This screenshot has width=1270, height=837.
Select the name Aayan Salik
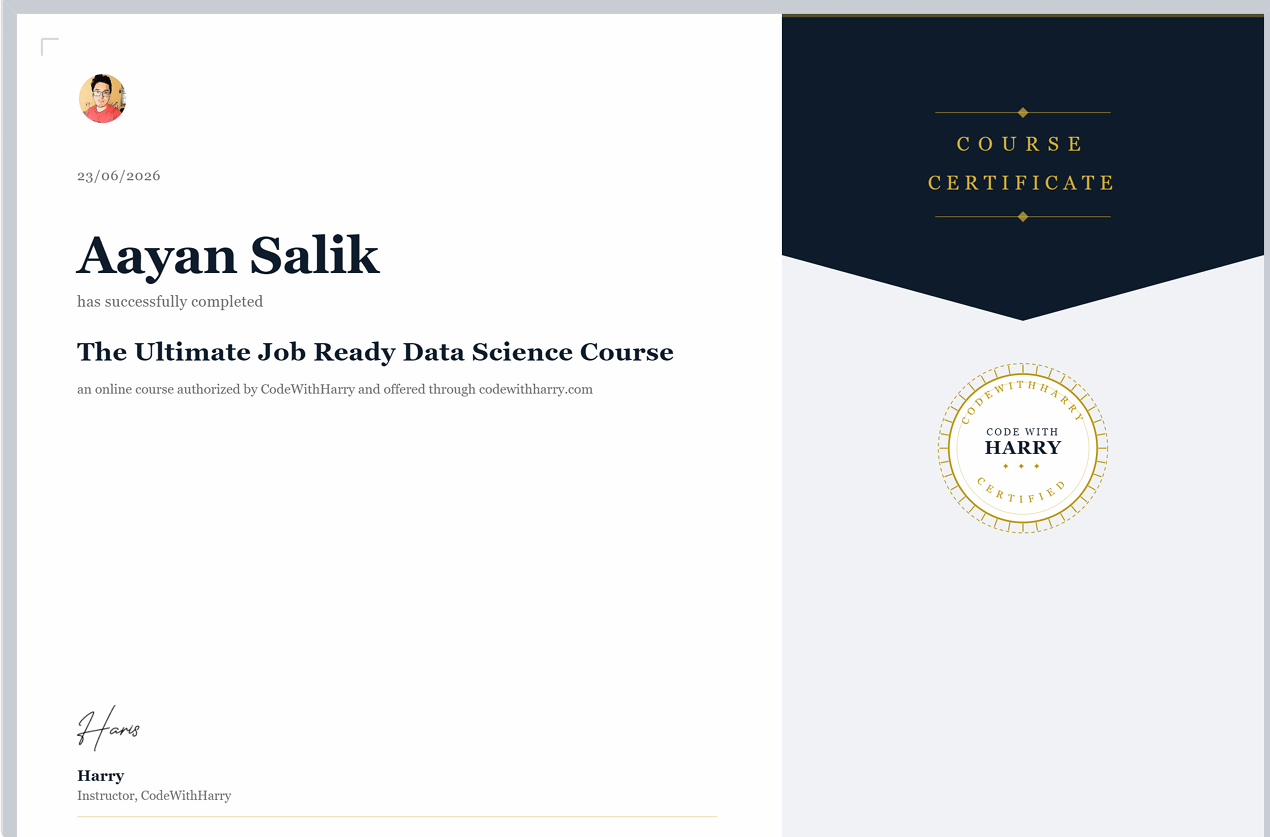228,255
